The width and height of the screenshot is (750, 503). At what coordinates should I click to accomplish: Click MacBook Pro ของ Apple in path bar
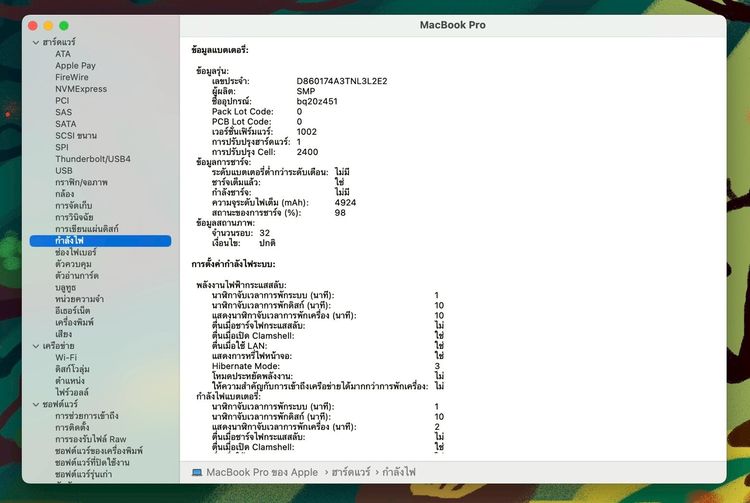coord(262,472)
